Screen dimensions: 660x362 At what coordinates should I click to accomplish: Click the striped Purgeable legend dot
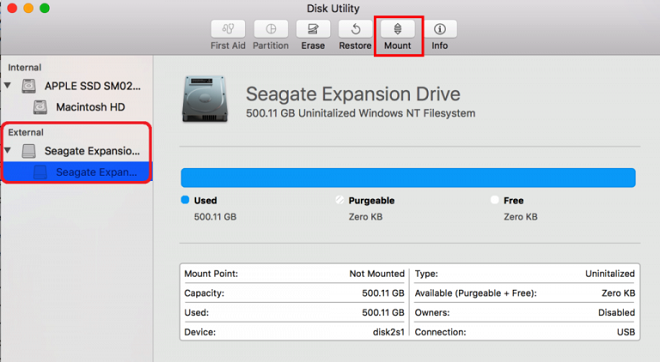click(340, 200)
